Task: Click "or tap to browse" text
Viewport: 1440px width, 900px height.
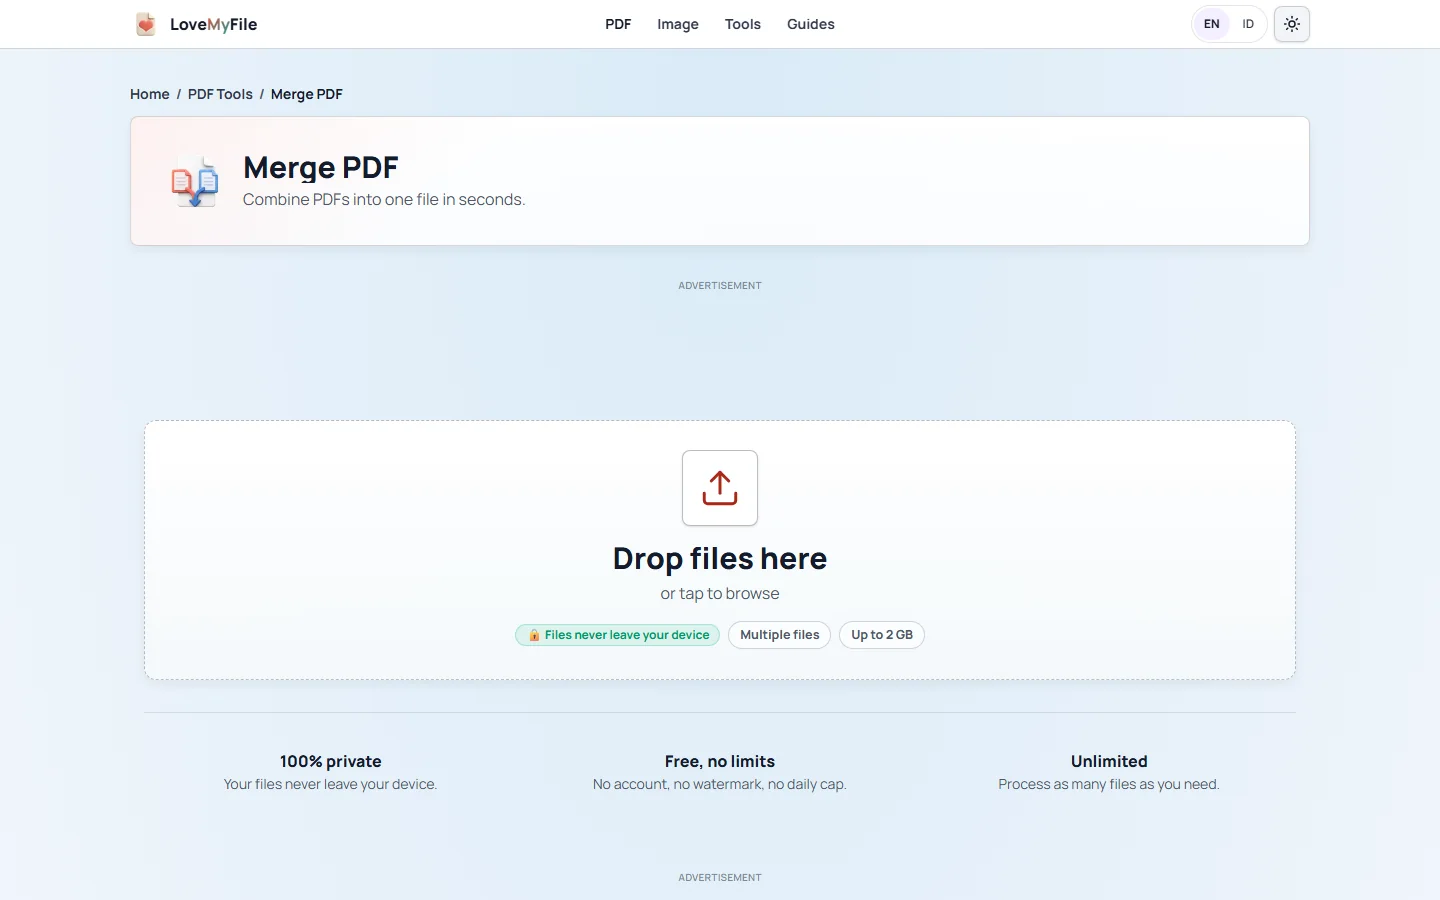Action: [x=720, y=593]
